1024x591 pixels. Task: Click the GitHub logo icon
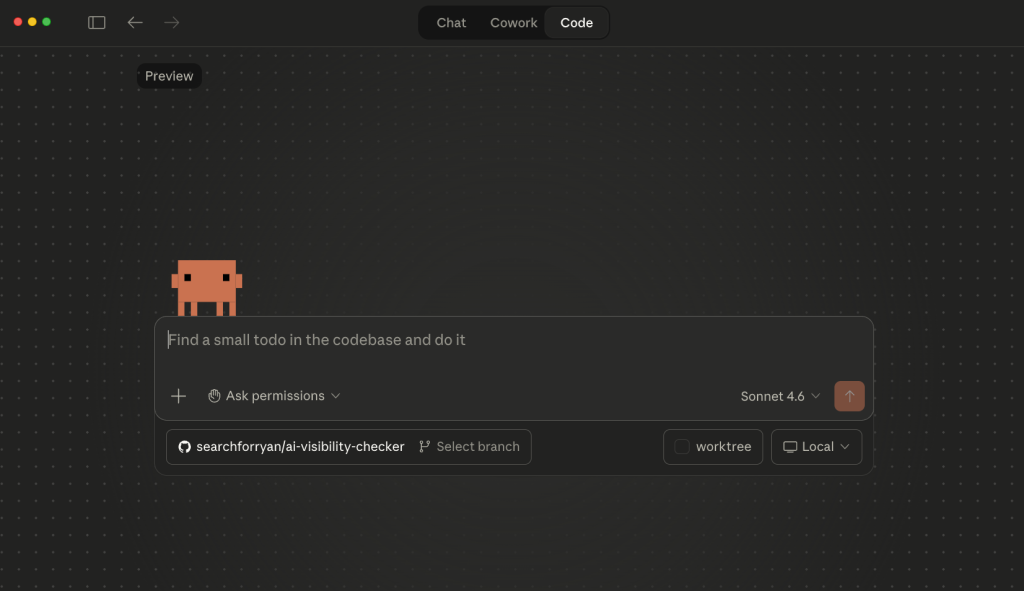(x=184, y=447)
